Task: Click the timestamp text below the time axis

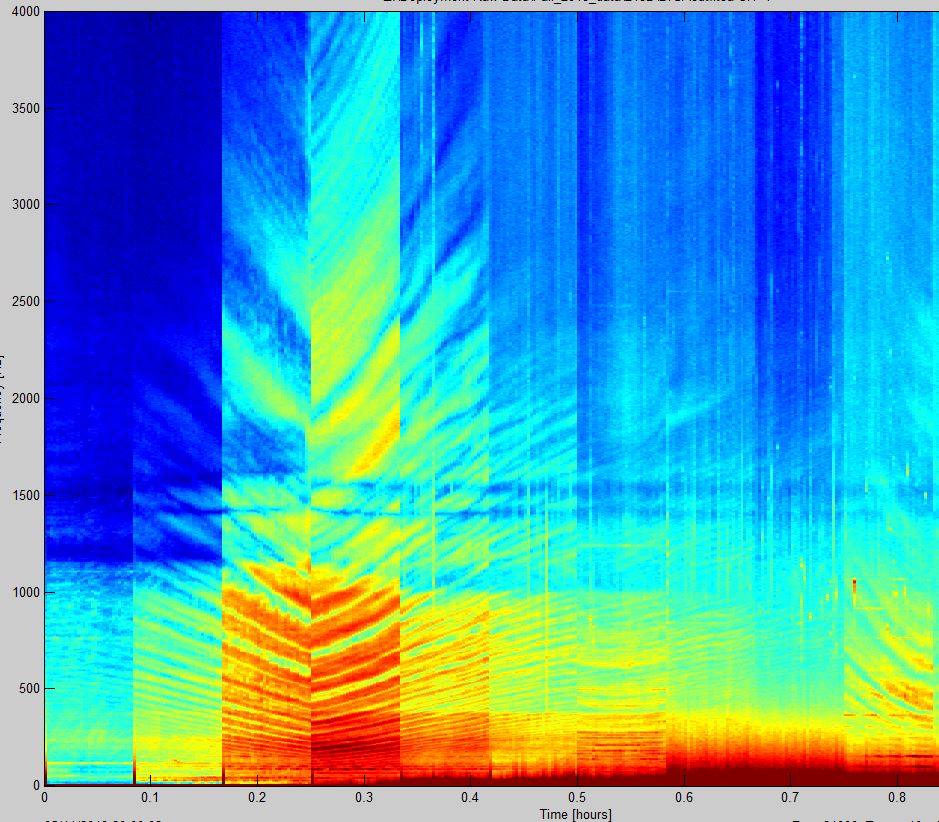Action: click(100, 819)
